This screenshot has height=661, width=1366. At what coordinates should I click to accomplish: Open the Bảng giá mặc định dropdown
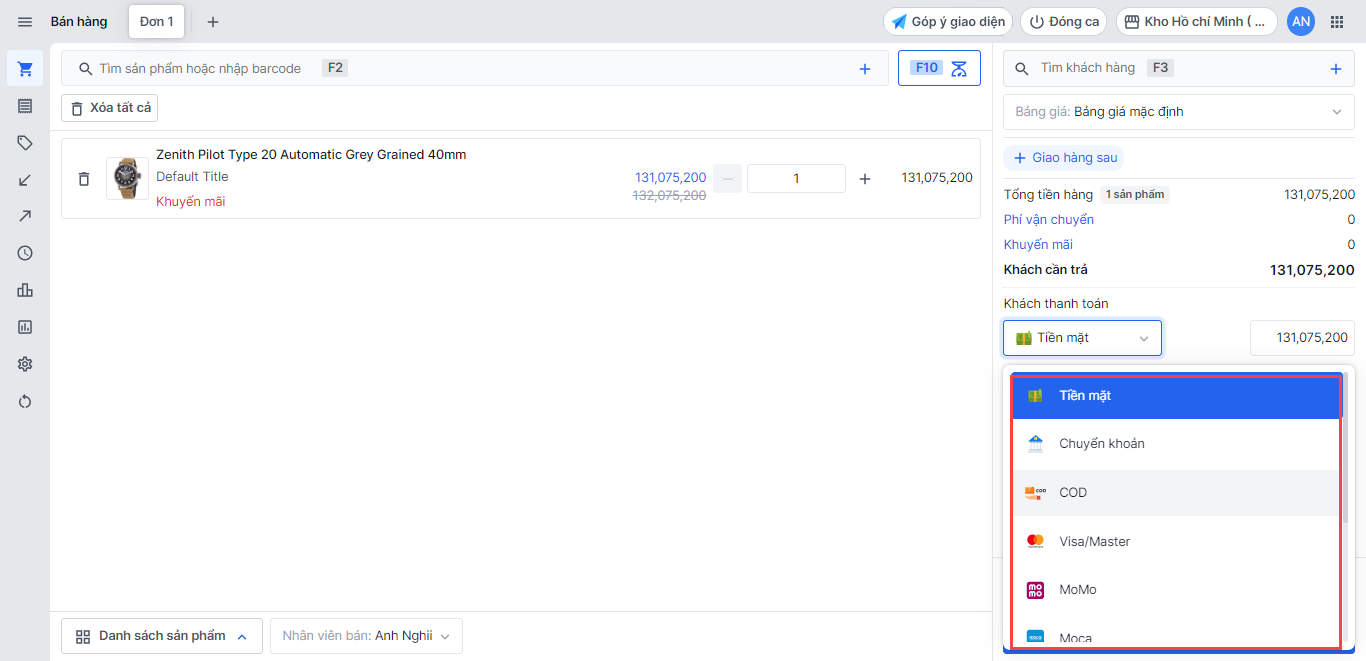[x=1179, y=112]
